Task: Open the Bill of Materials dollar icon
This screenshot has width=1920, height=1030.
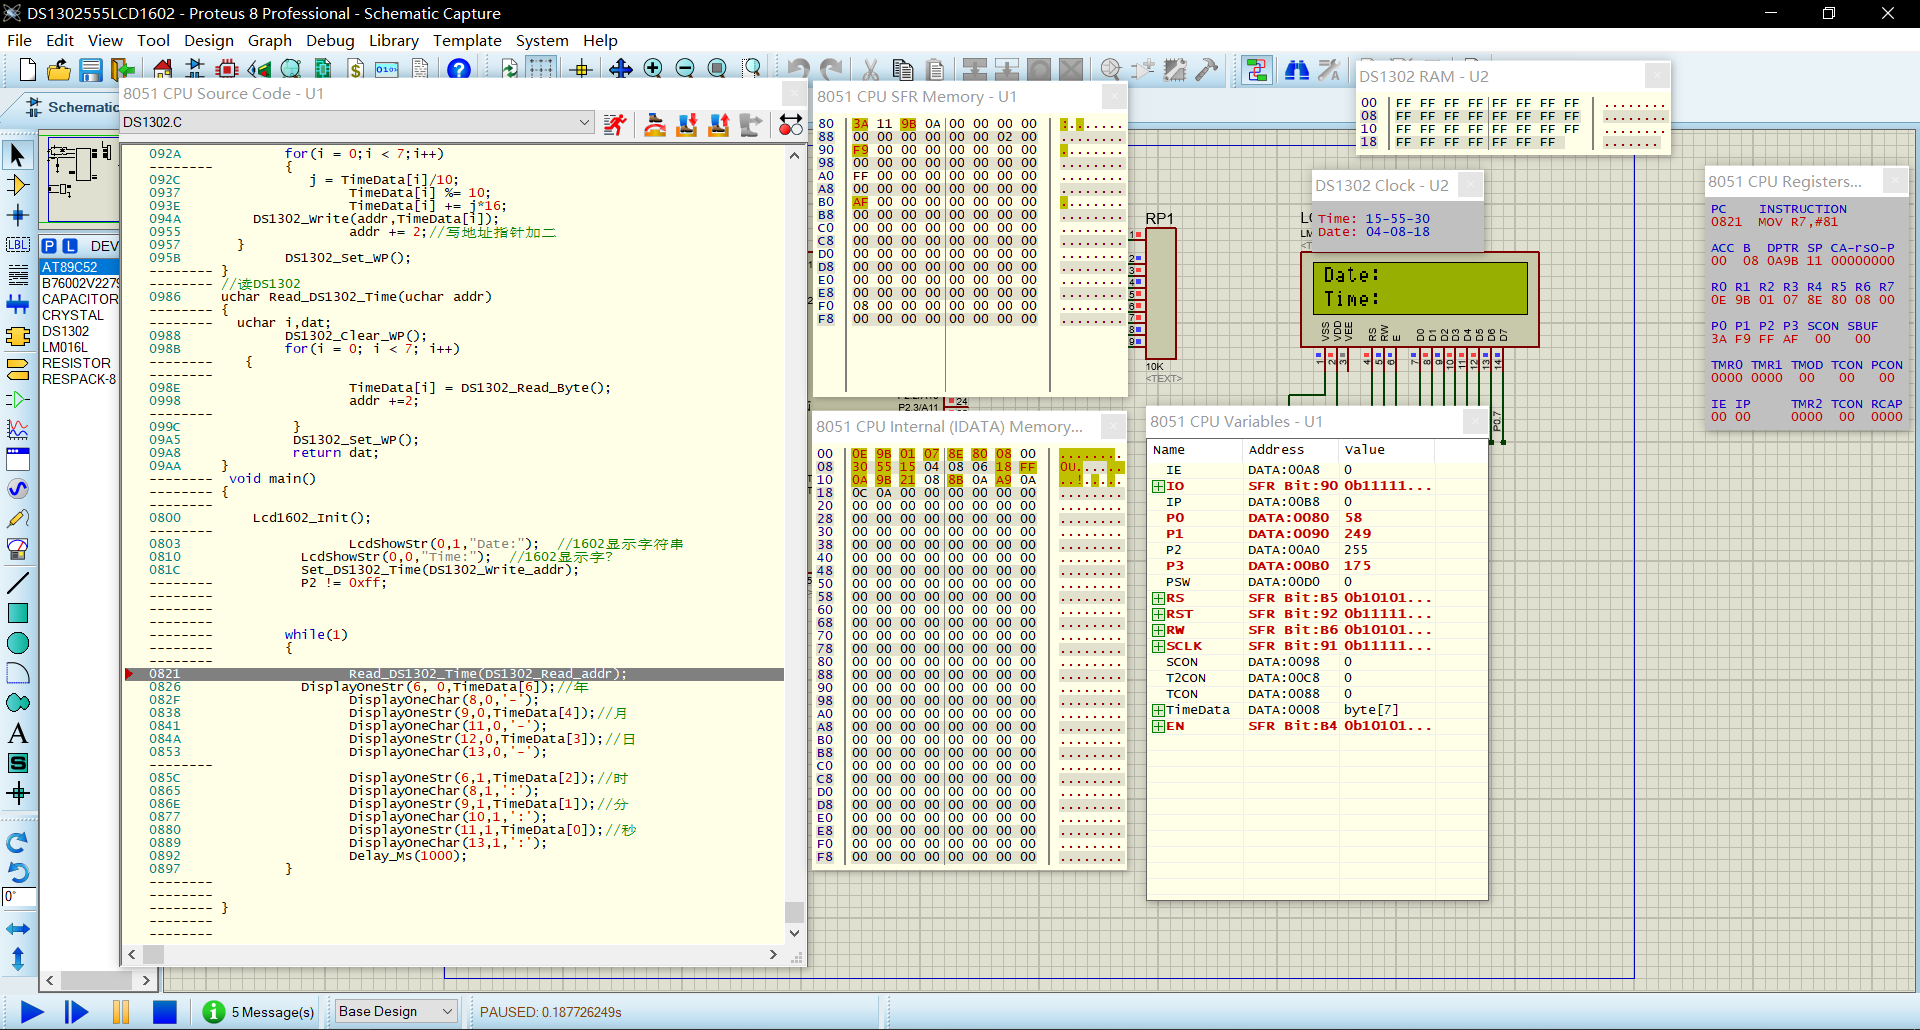Action: tap(356, 69)
